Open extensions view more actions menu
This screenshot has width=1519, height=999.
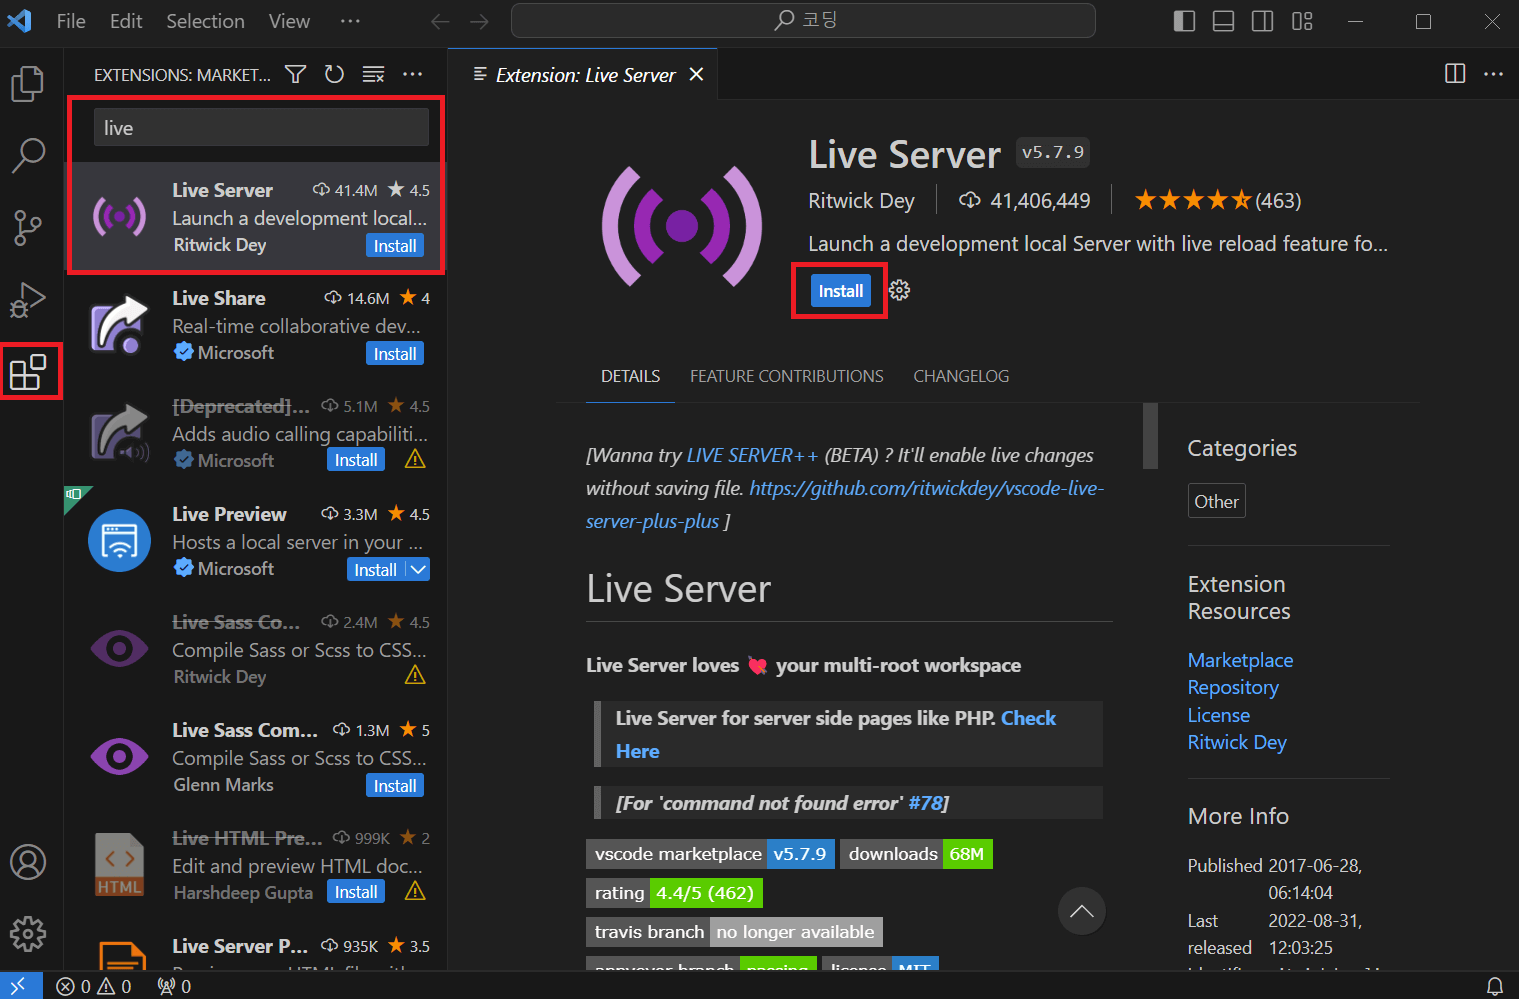click(x=412, y=75)
